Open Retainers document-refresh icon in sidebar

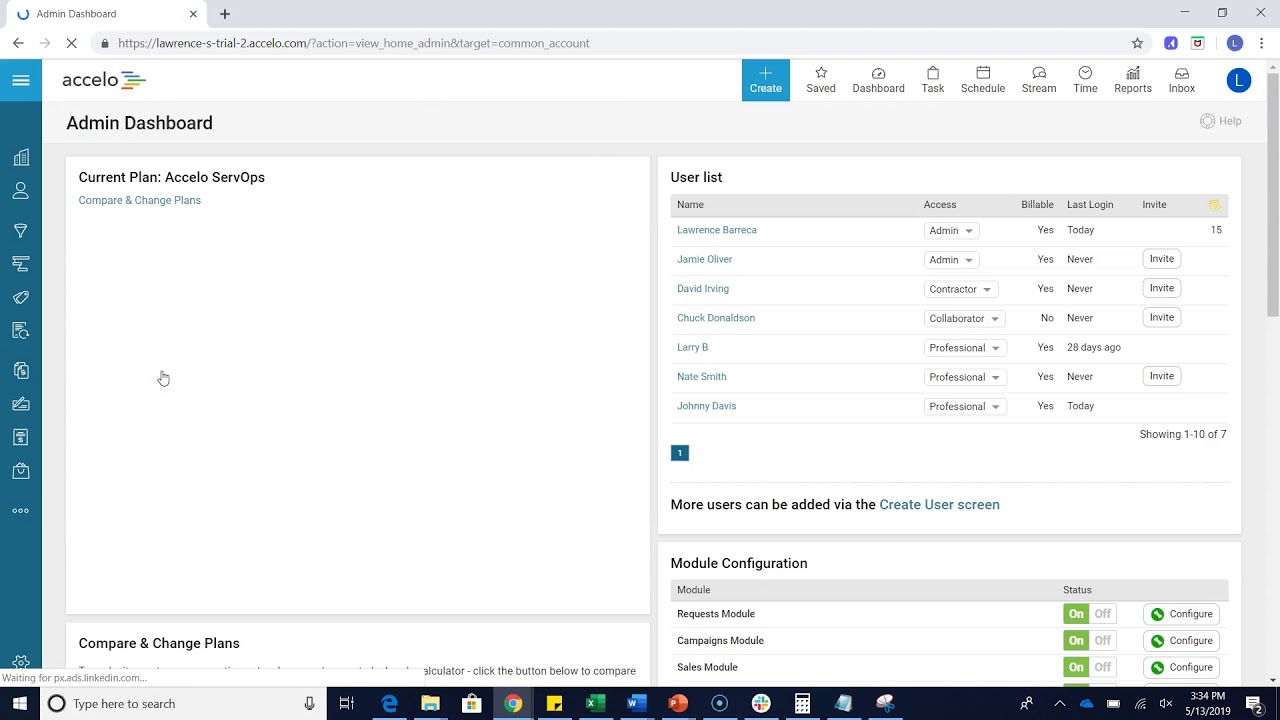pyautogui.click(x=21, y=331)
